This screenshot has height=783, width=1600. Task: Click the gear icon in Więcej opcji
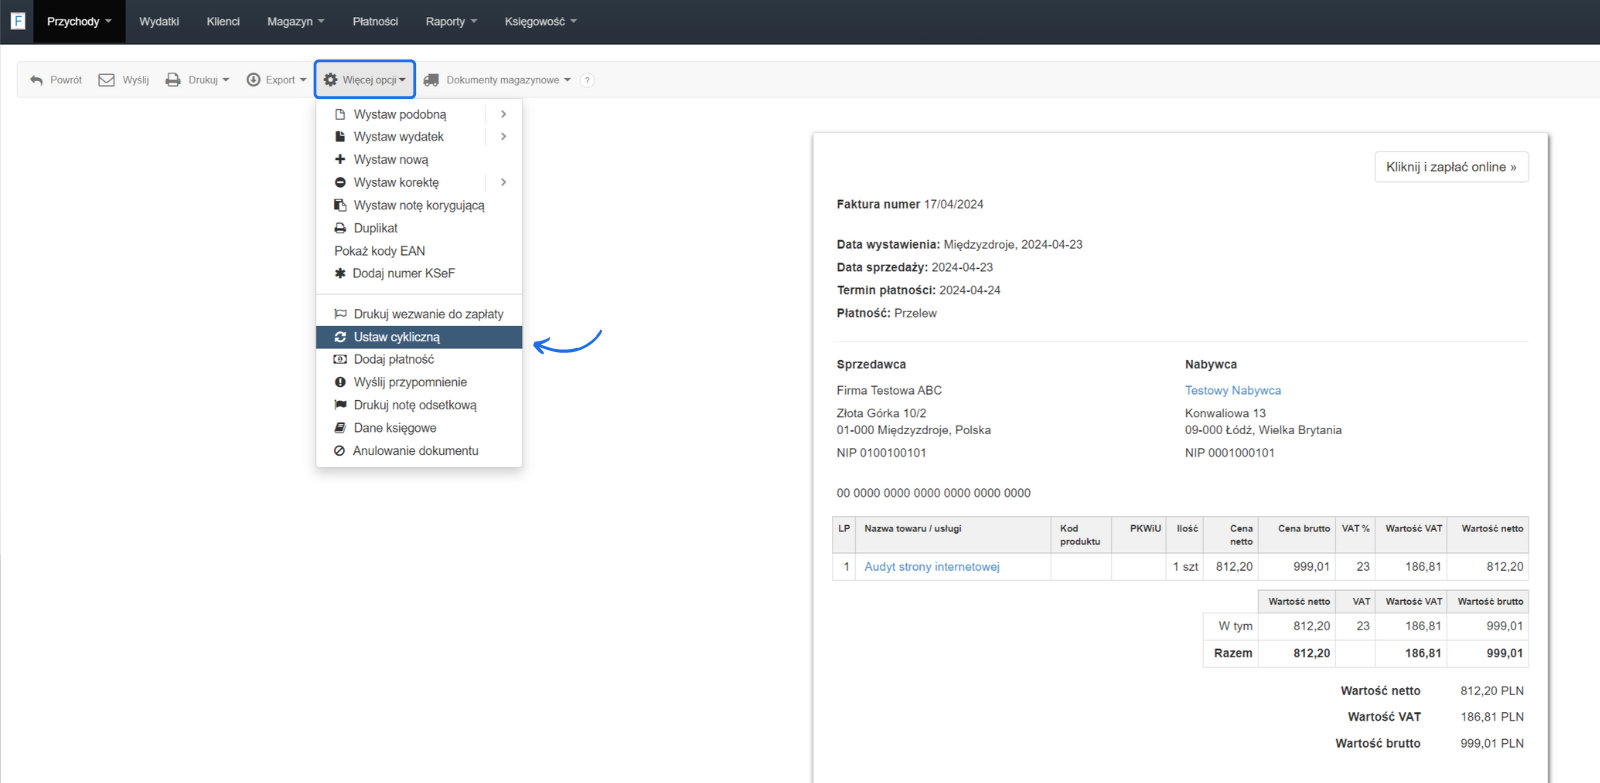[331, 80]
